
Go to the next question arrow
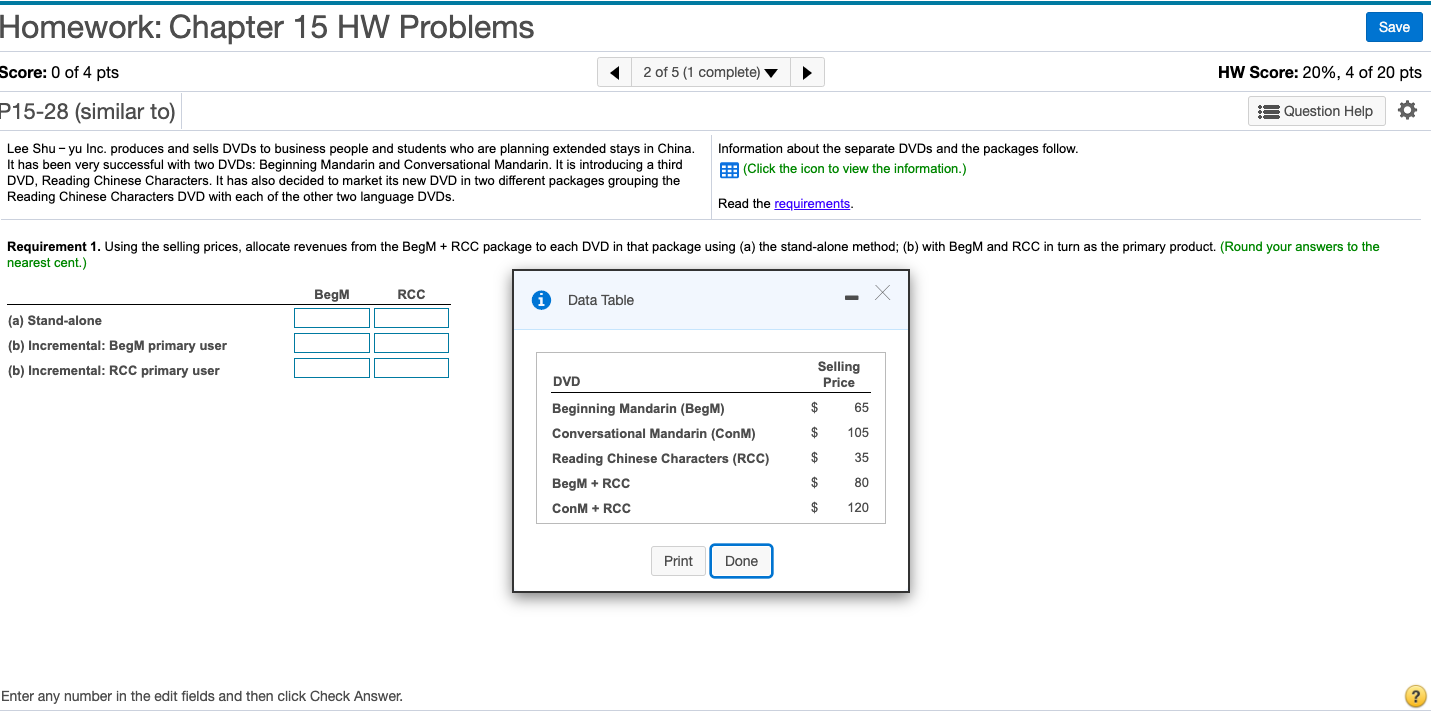pos(807,72)
